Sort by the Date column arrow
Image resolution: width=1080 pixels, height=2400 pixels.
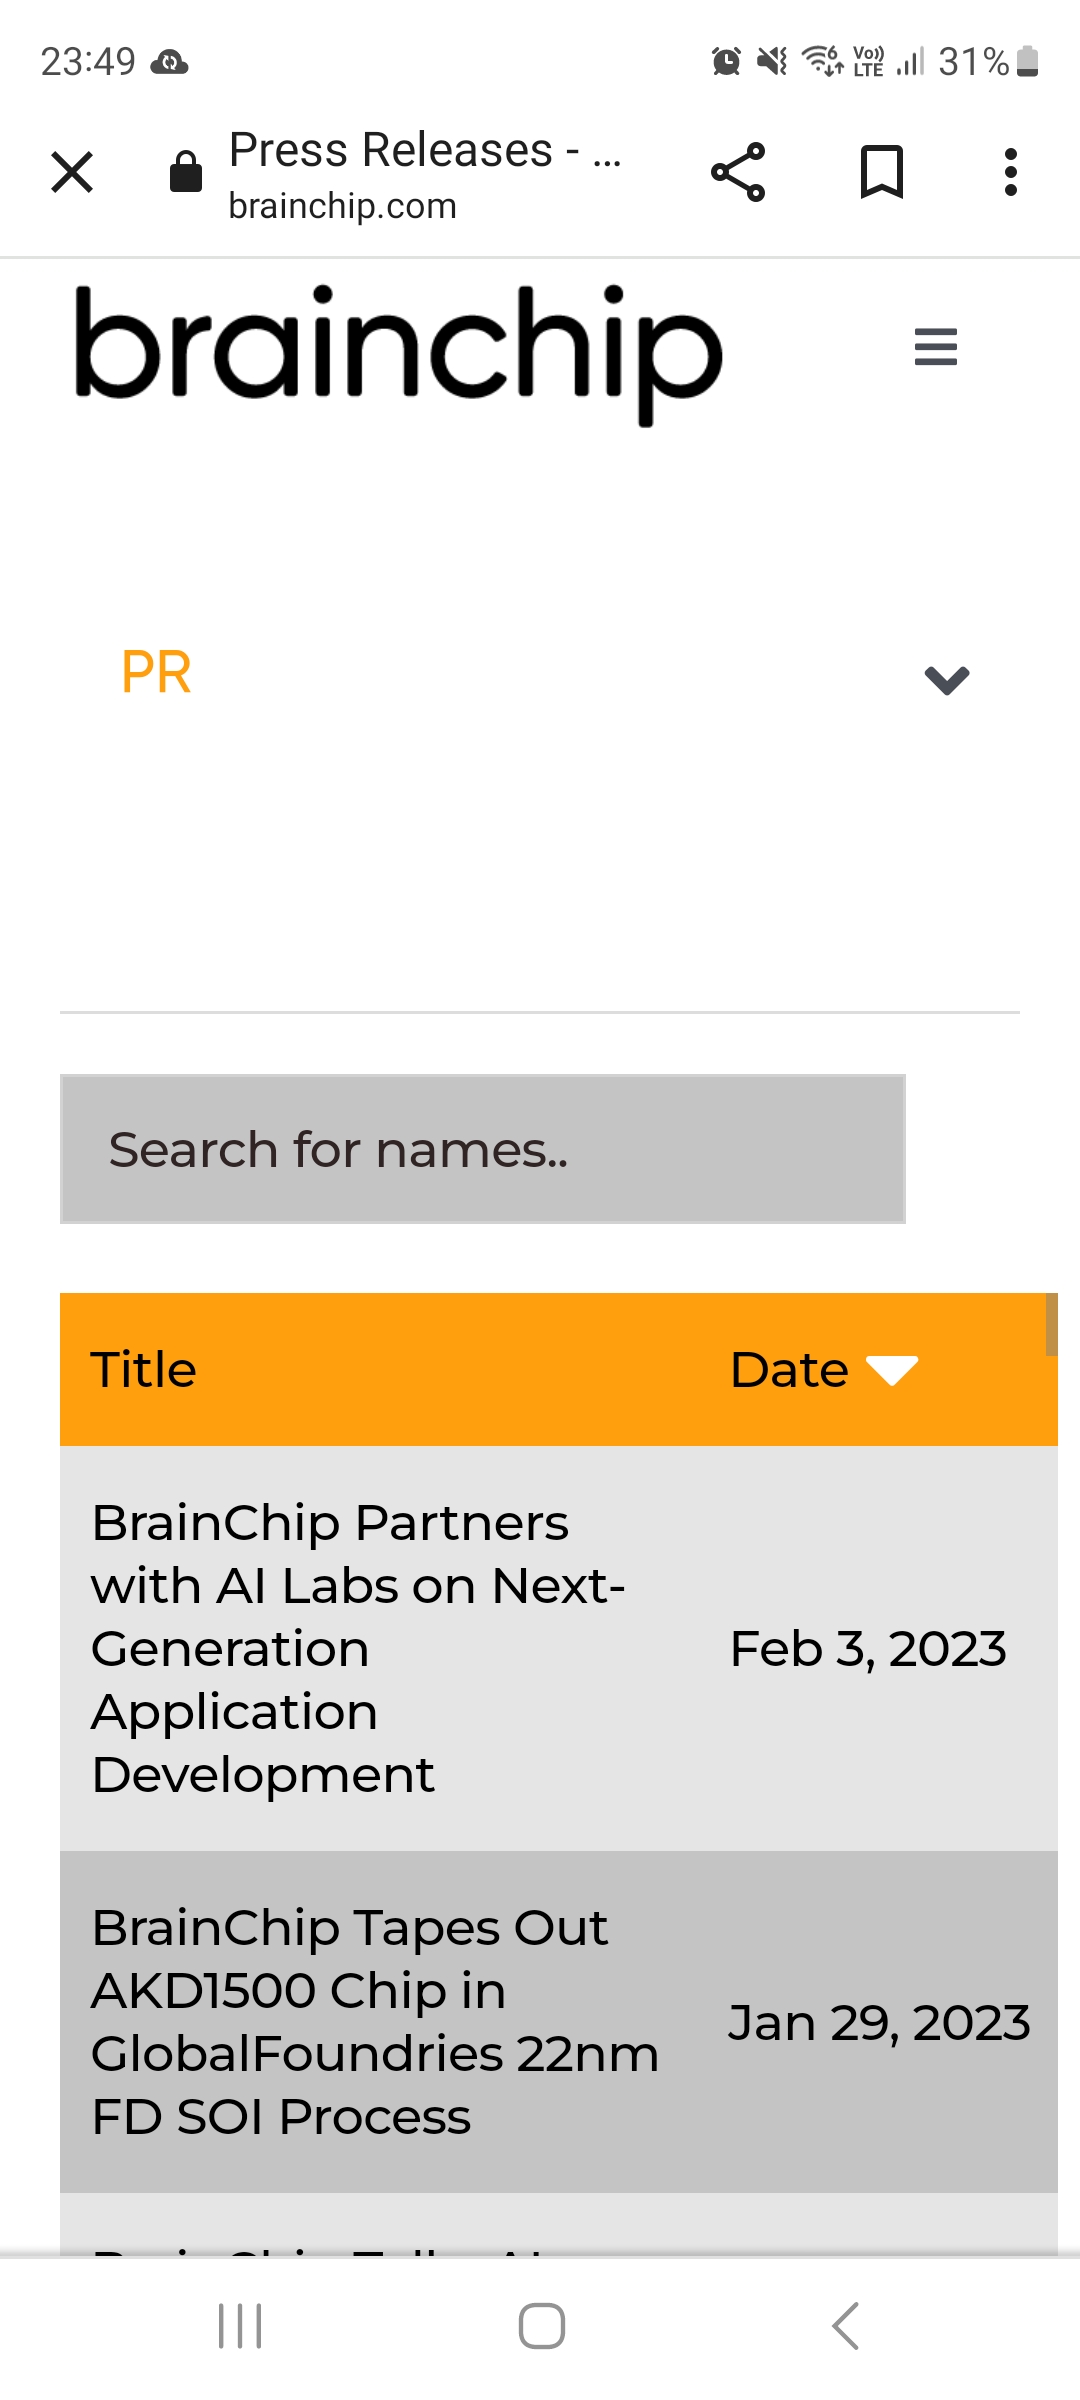(892, 1370)
